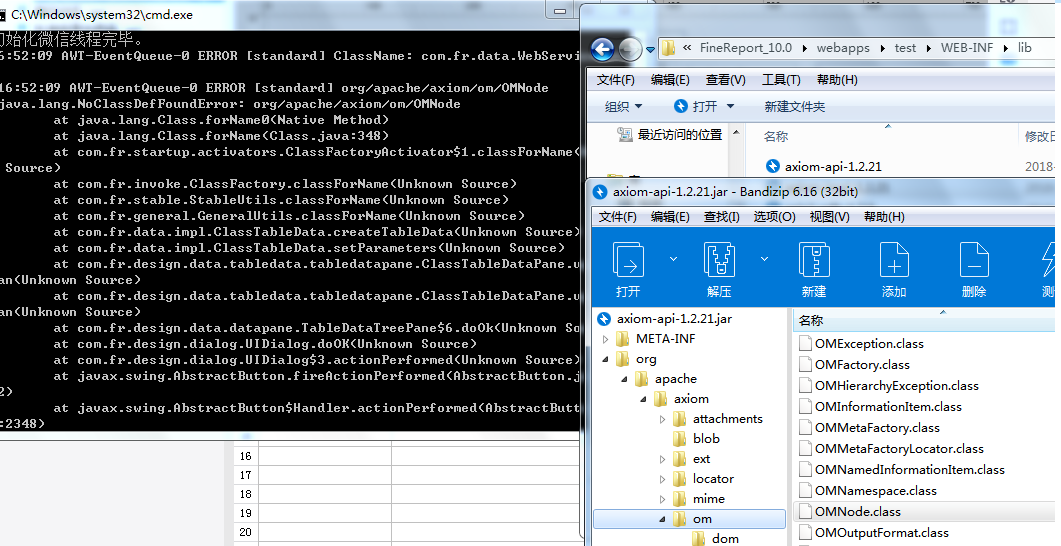This screenshot has width=1061, height=546.
Task: Select OMMetaFactoryLocator.class in the file list
Action: pos(899,449)
